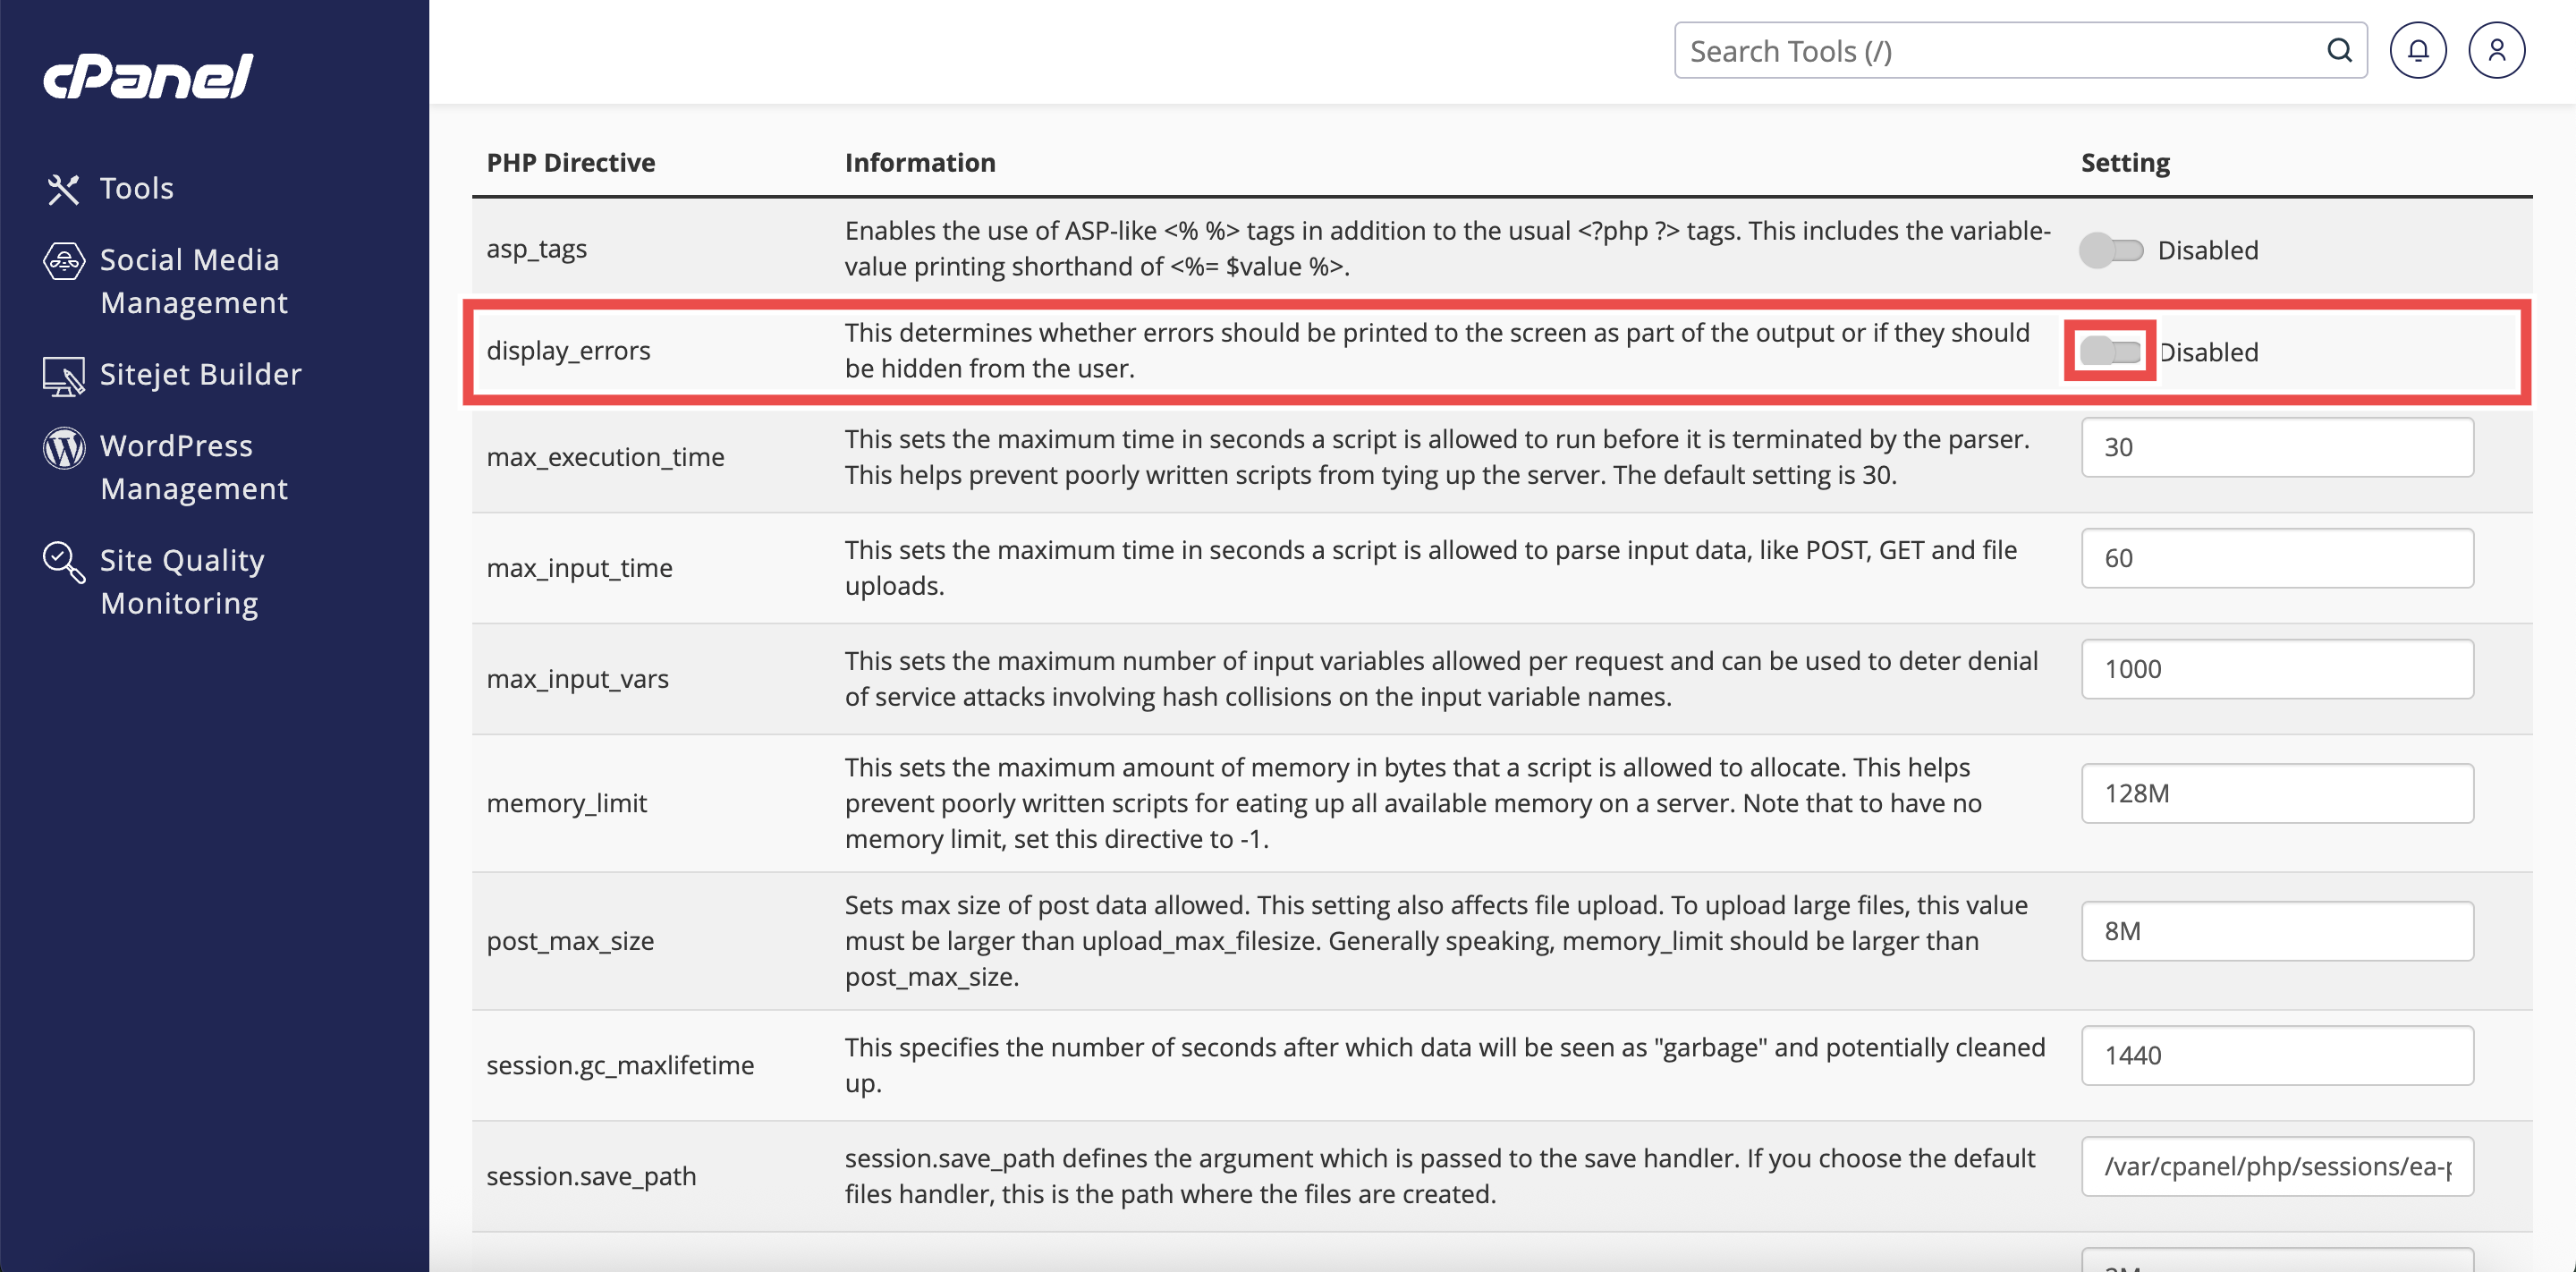Click the cPanel logo
This screenshot has width=2576, height=1272.
pos(148,76)
